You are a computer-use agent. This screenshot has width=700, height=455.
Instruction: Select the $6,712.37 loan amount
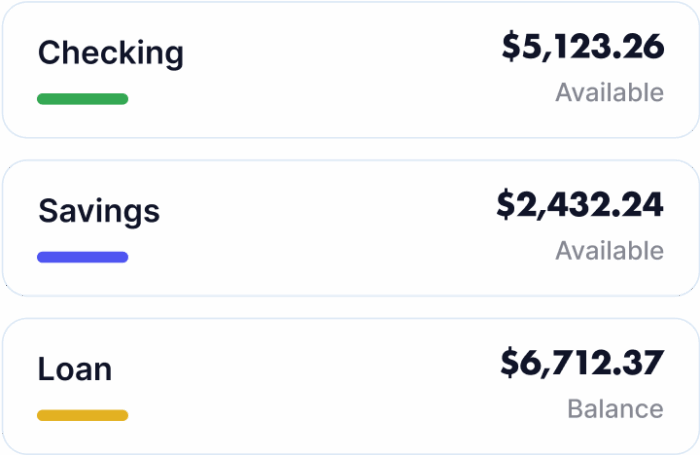tap(582, 363)
